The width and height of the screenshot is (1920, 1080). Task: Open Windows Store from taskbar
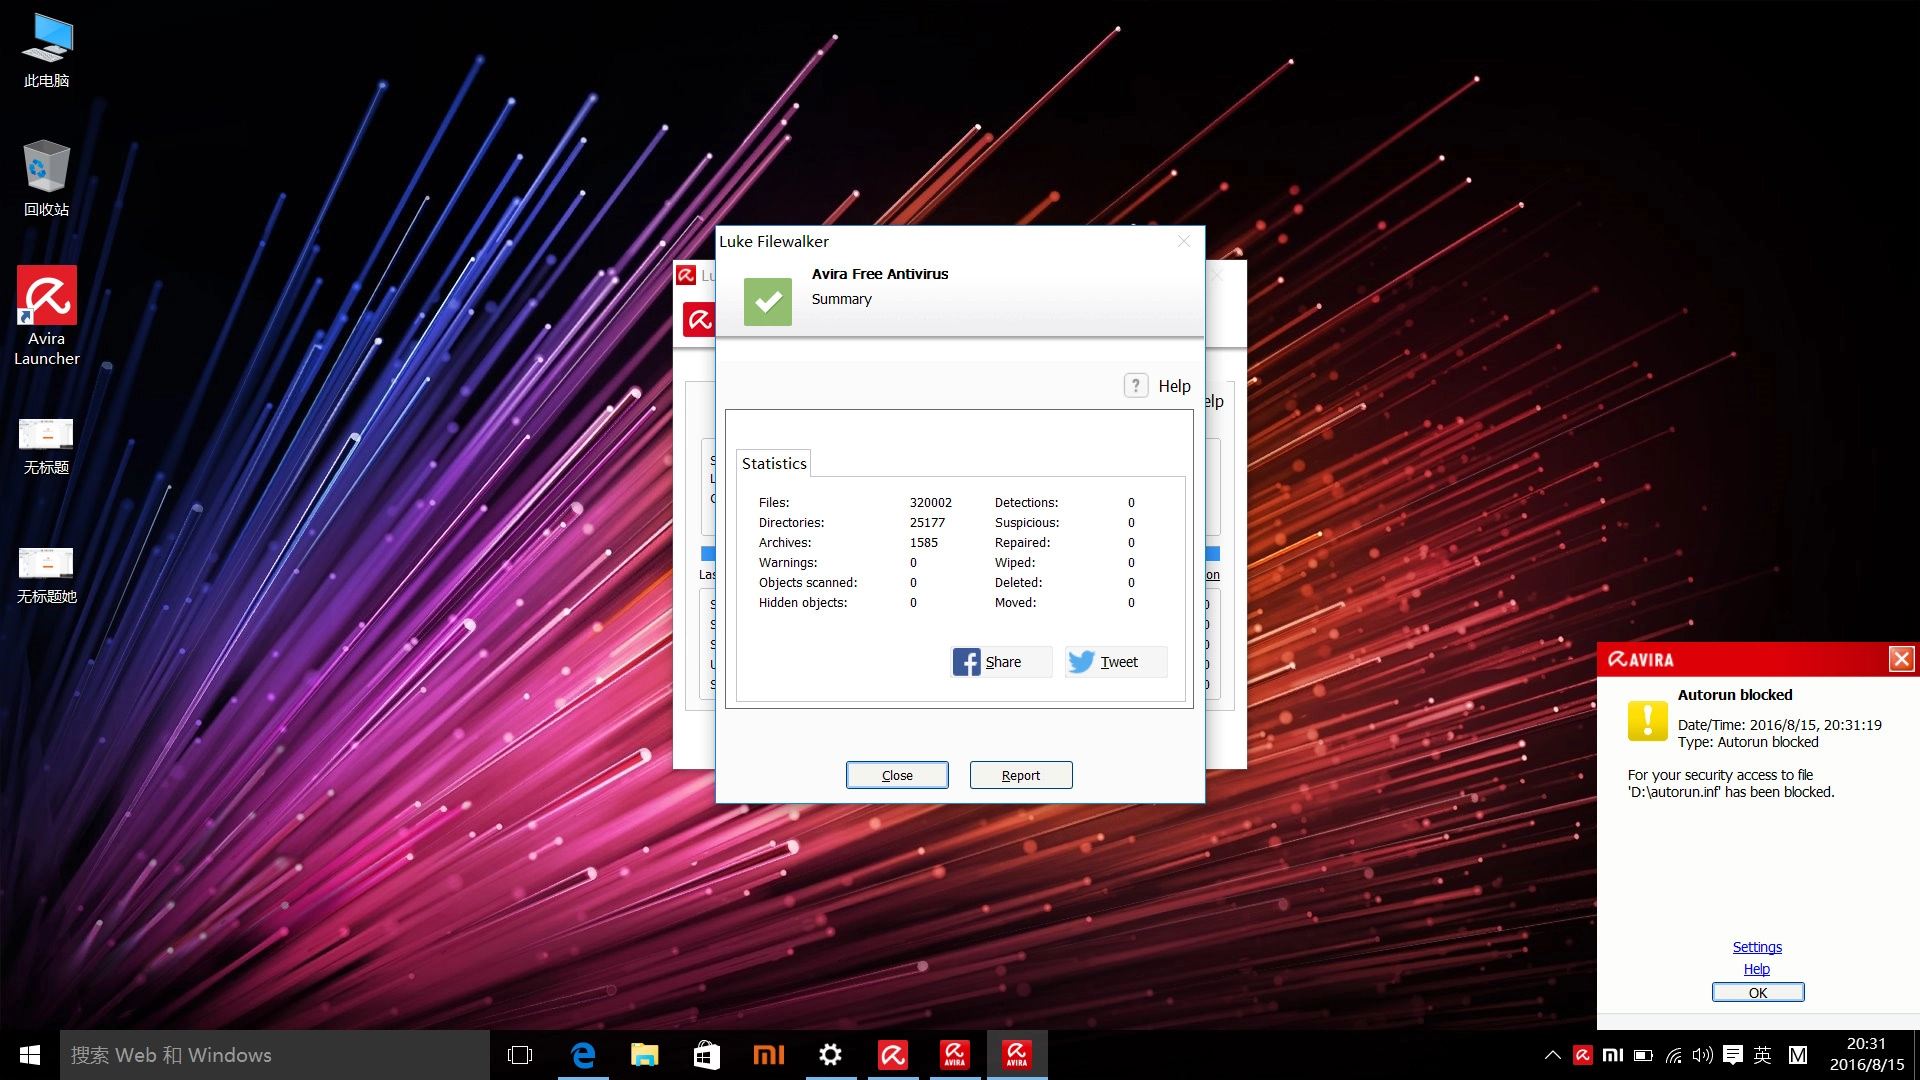pos(707,1055)
